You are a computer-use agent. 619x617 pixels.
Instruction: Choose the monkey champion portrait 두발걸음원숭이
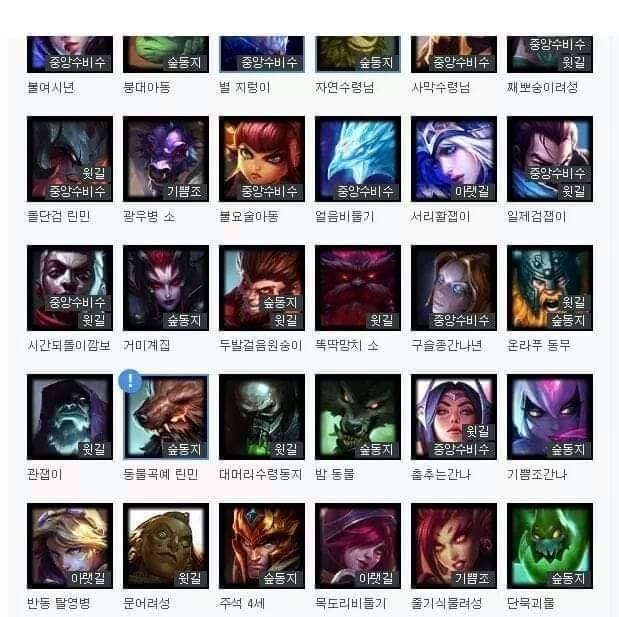pyautogui.click(x=262, y=288)
